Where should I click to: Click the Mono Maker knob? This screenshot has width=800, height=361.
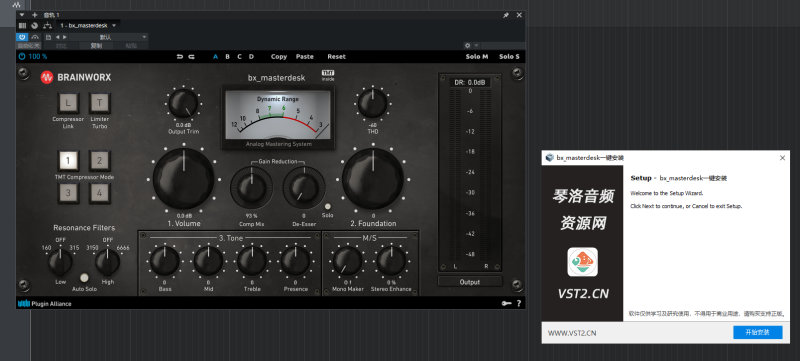[347, 261]
